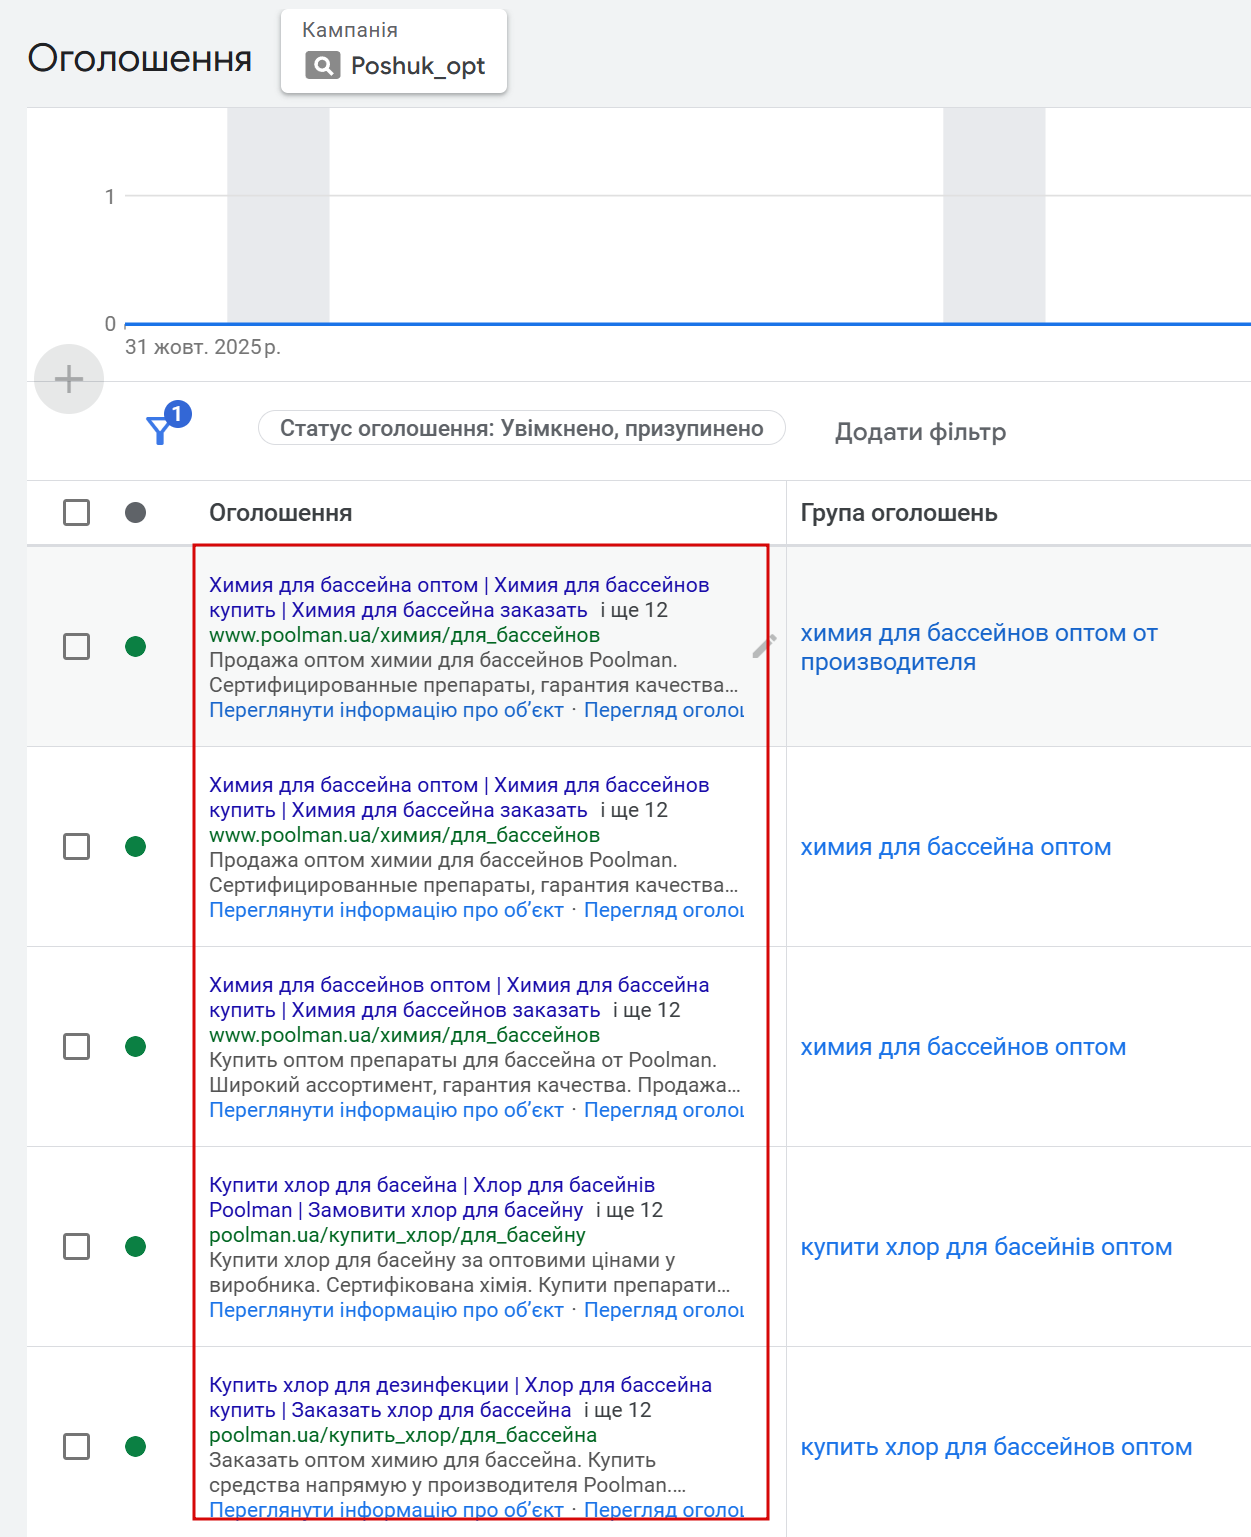Open the Кампанія Poshuk_opt campaign selector

394,52
